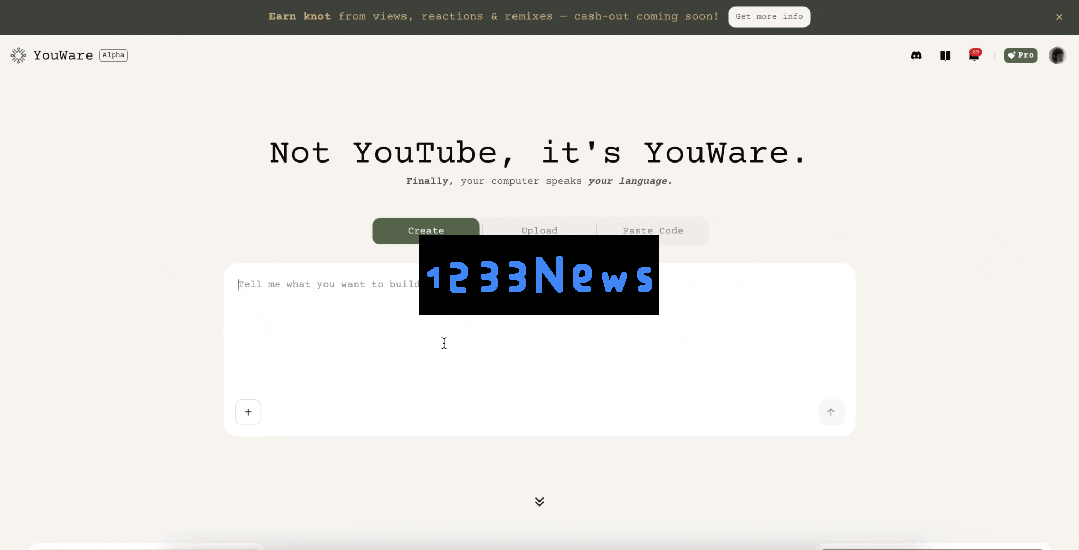
Task: Open the docs book icon
Action: [945, 56]
